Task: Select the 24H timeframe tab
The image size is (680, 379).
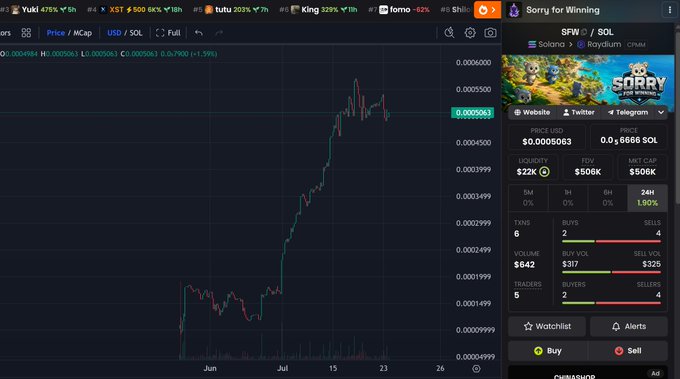Action: pyautogui.click(x=647, y=198)
